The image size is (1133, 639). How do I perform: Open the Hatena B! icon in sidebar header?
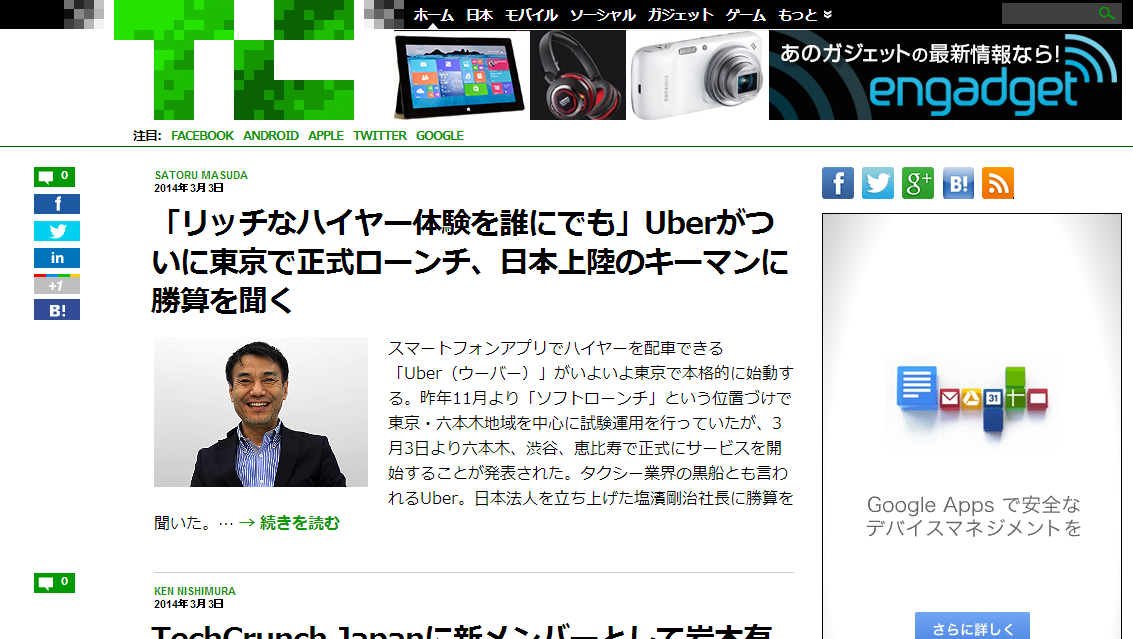(x=958, y=183)
